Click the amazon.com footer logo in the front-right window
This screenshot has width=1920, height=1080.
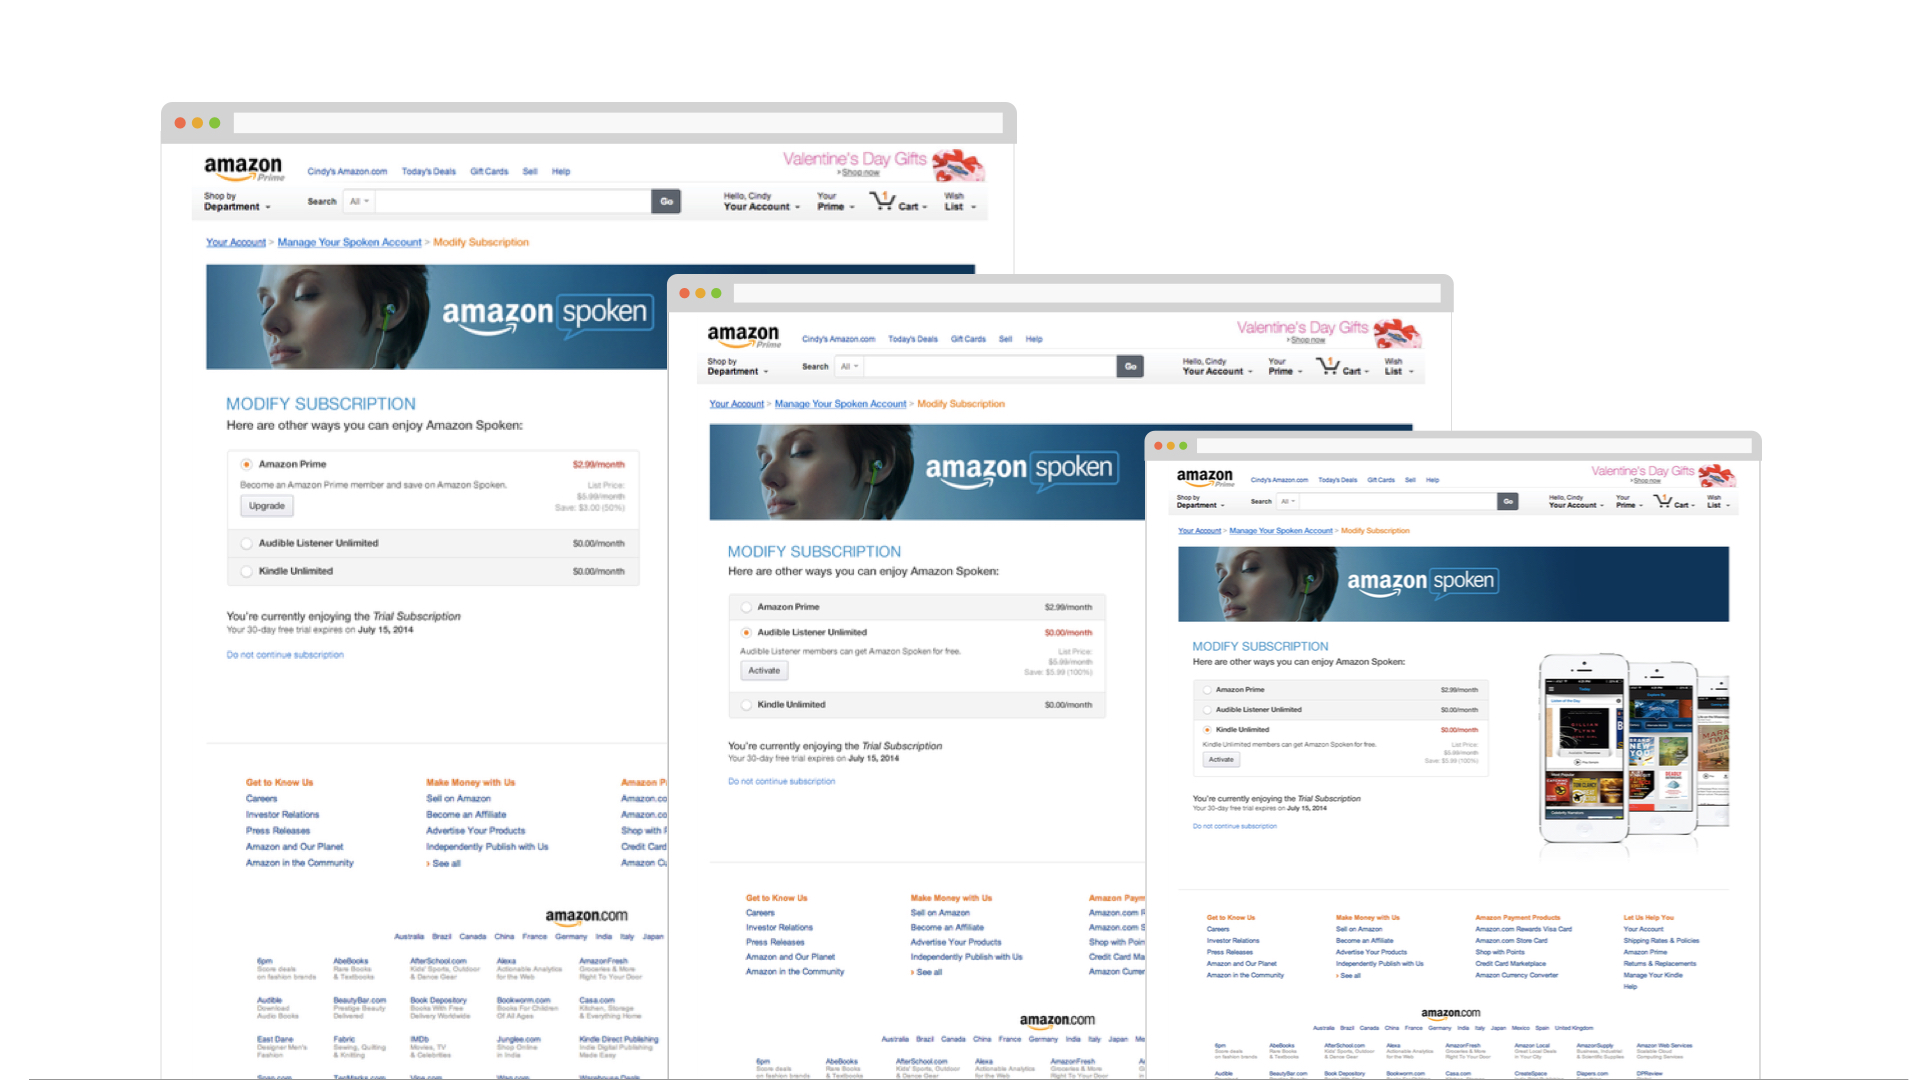(x=1450, y=1013)
